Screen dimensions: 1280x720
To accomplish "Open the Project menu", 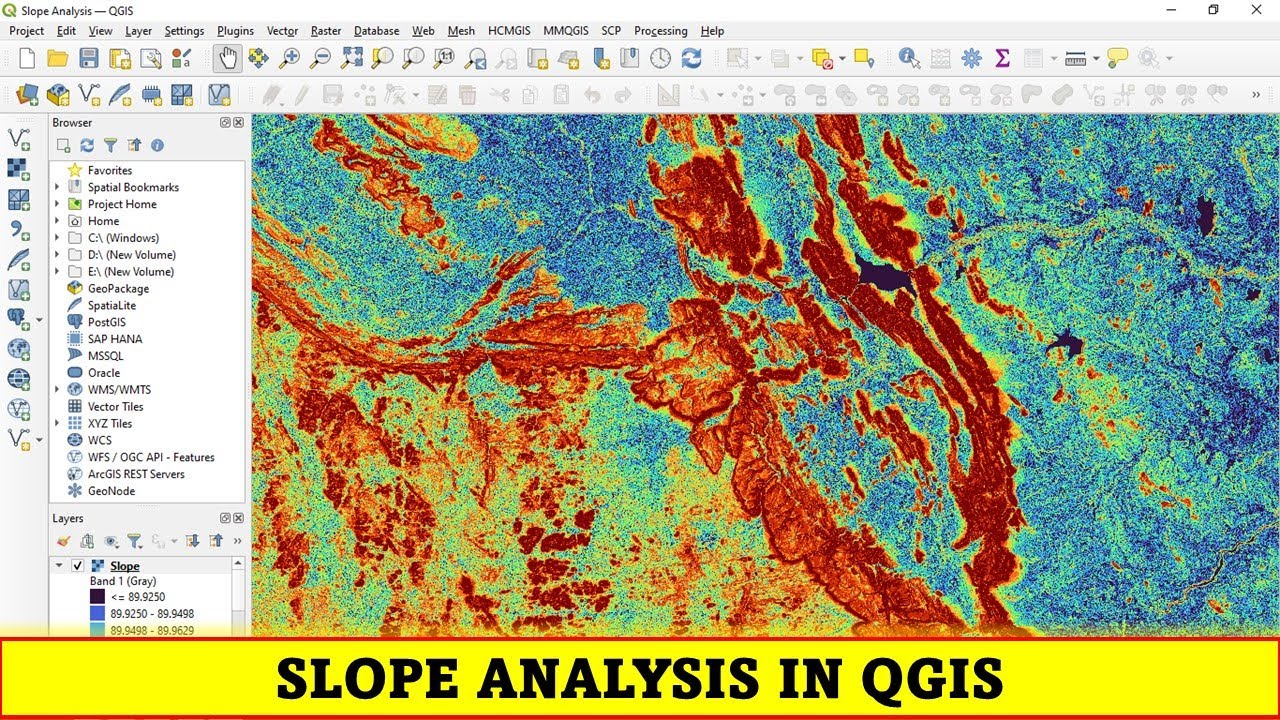I will (27, 31).
